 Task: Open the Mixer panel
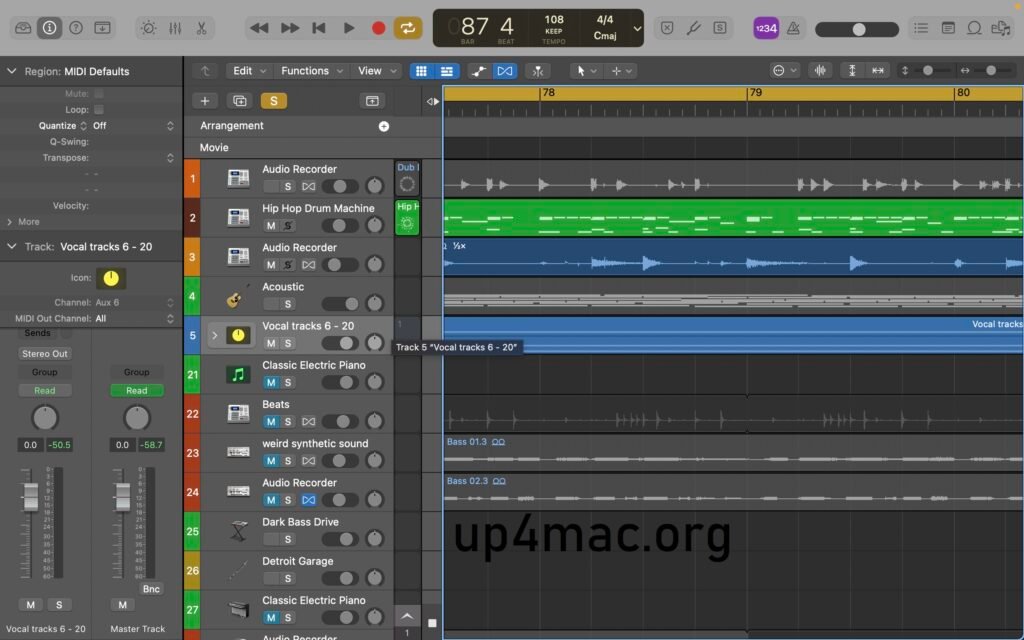click(176, 28)
